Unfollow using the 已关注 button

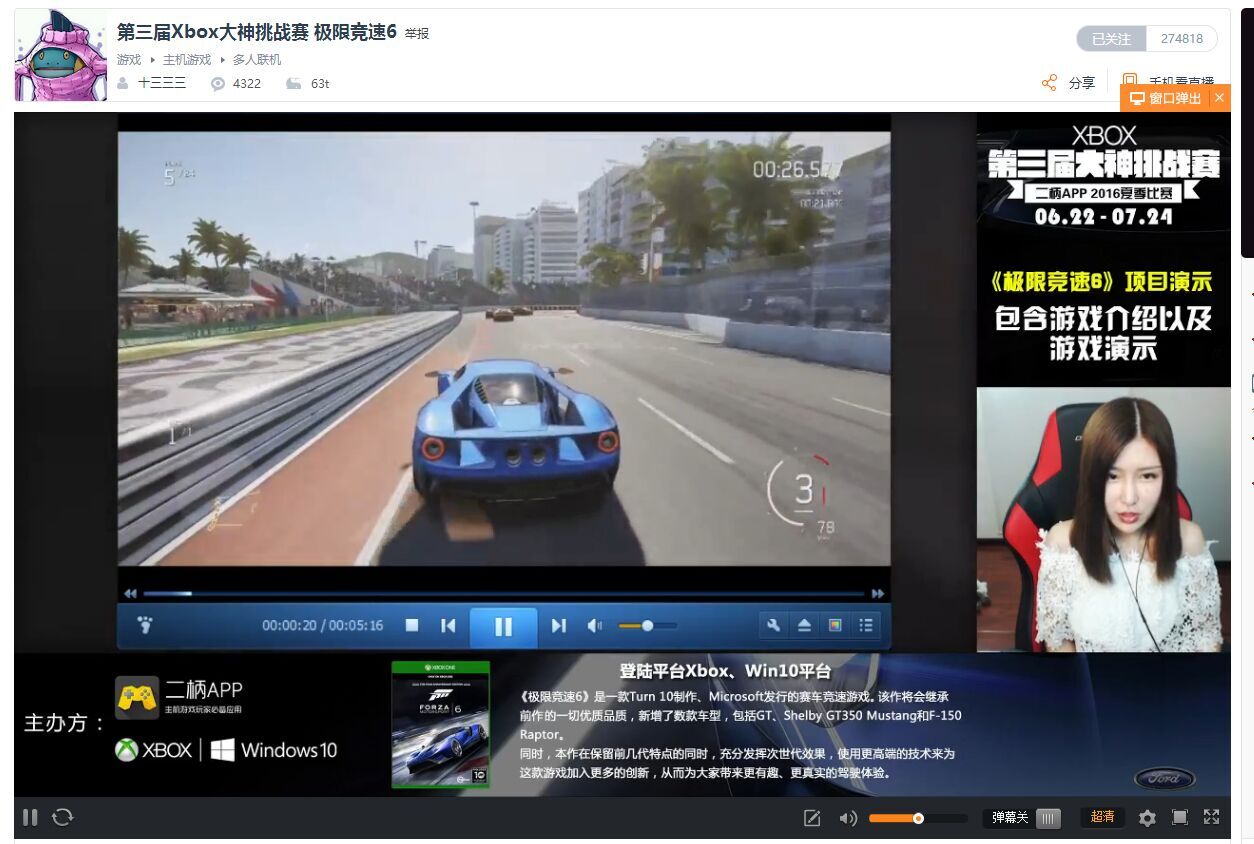click(x=1111, y=39)
